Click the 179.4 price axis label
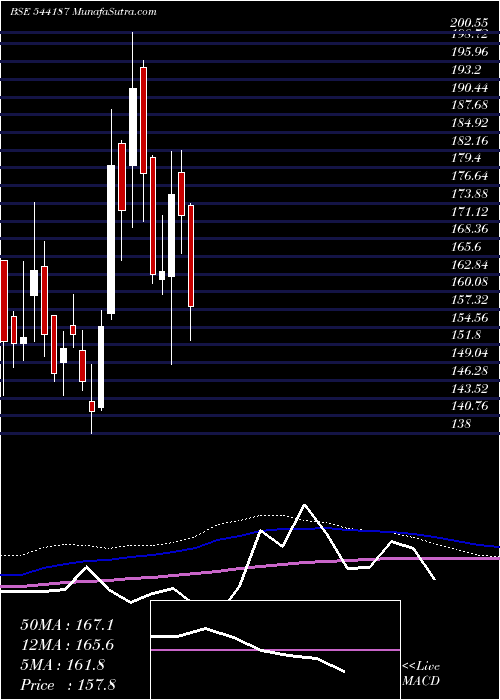This screenshot has width=500, height=700. point(466,158)
